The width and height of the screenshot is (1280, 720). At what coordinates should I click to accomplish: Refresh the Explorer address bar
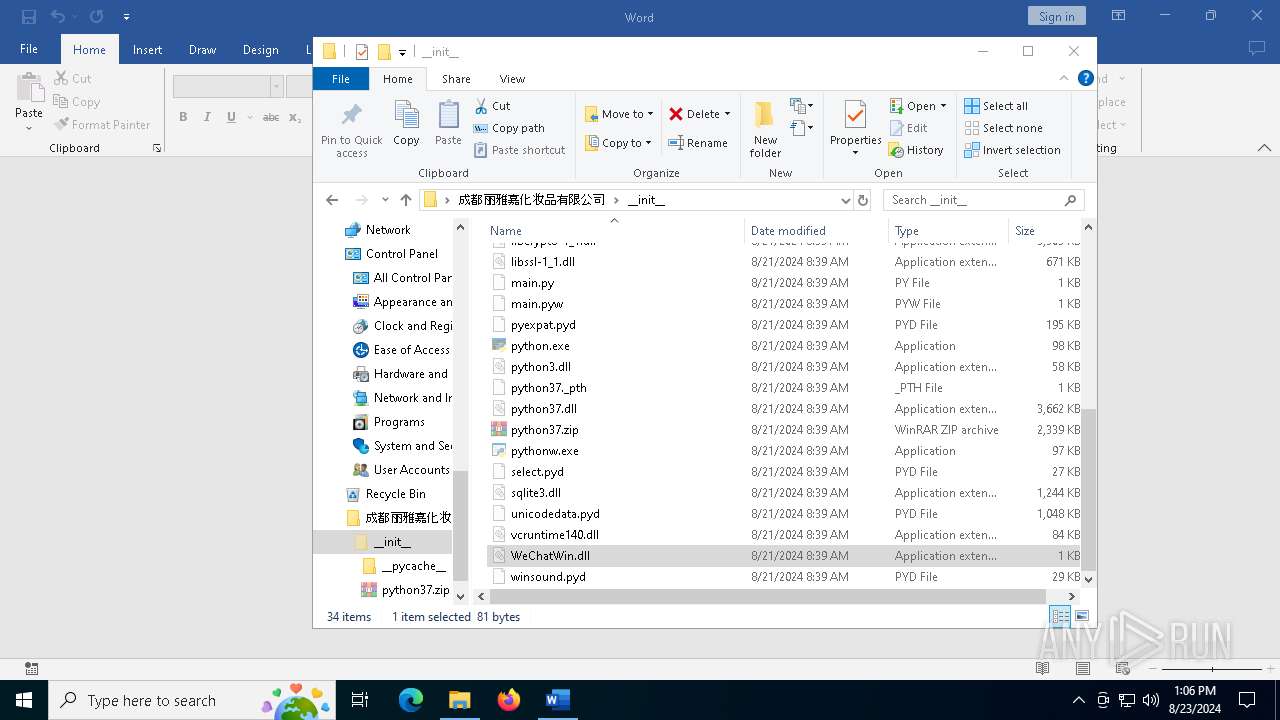click(x=863, y=200)
